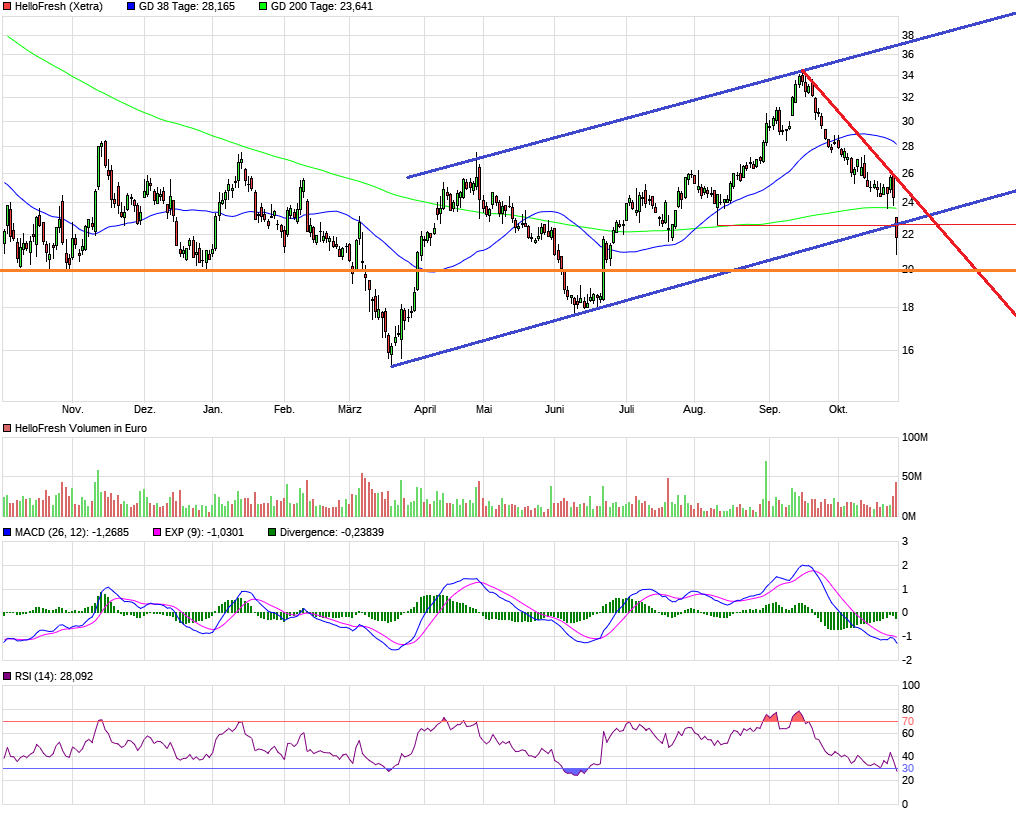
Task: Click the 'Mai' month label
Action: (484, 410)
